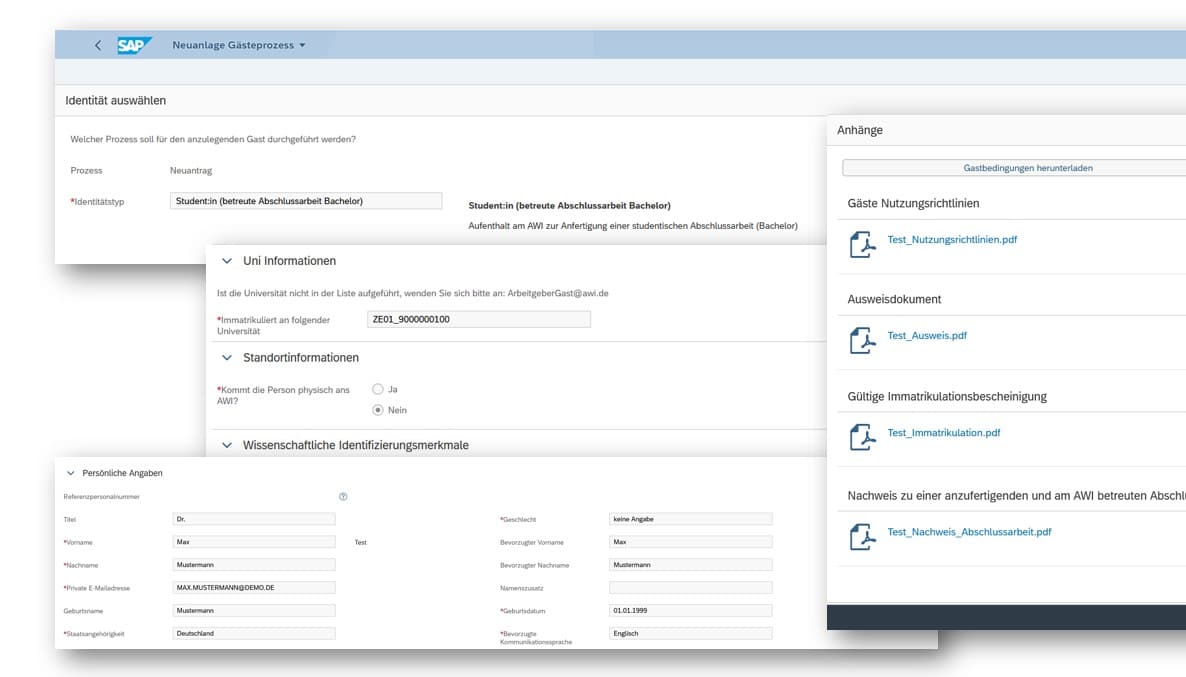Collapse Wissenschaftliche Identifizierungsmerkmale section
The image size is (1186, 677).
[x=226, y=445]
